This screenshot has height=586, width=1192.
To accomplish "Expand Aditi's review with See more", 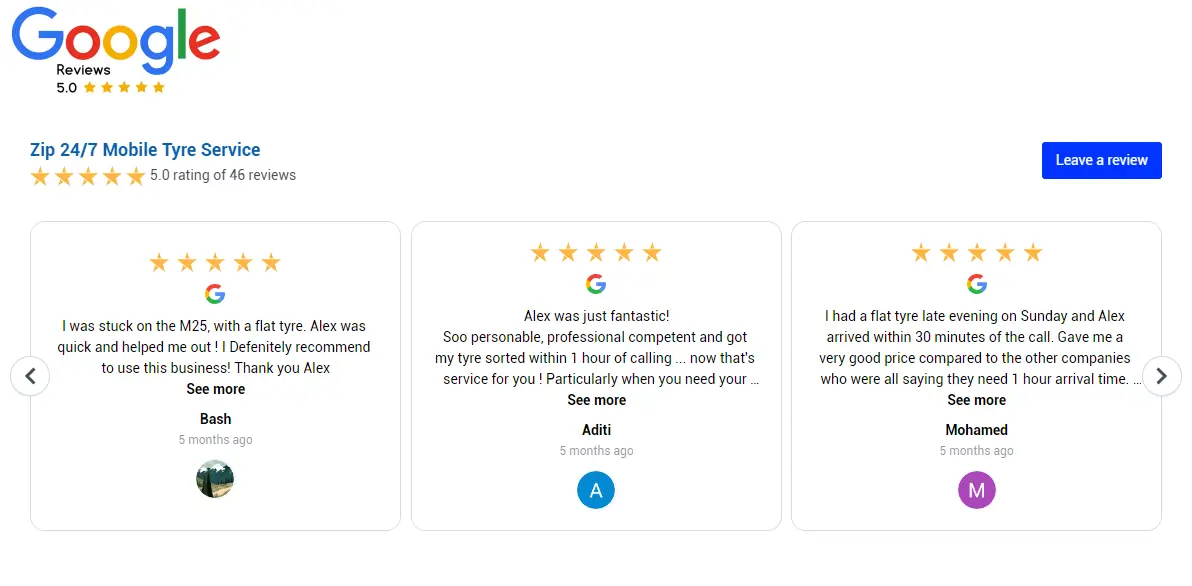I will point(596,400).
